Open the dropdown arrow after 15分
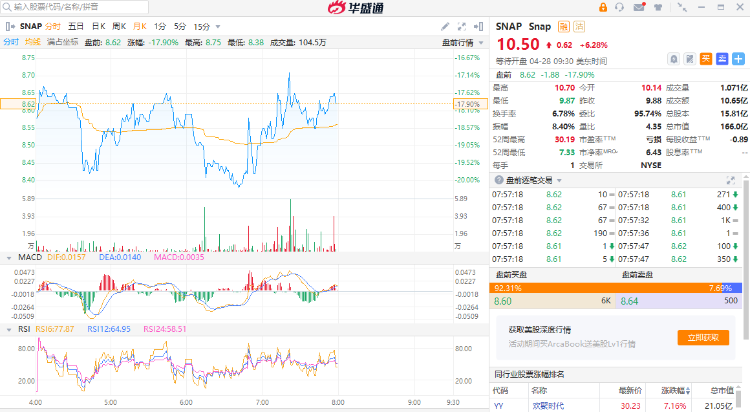The width and height of the screenshot is (750, 412). click(218, 27)
